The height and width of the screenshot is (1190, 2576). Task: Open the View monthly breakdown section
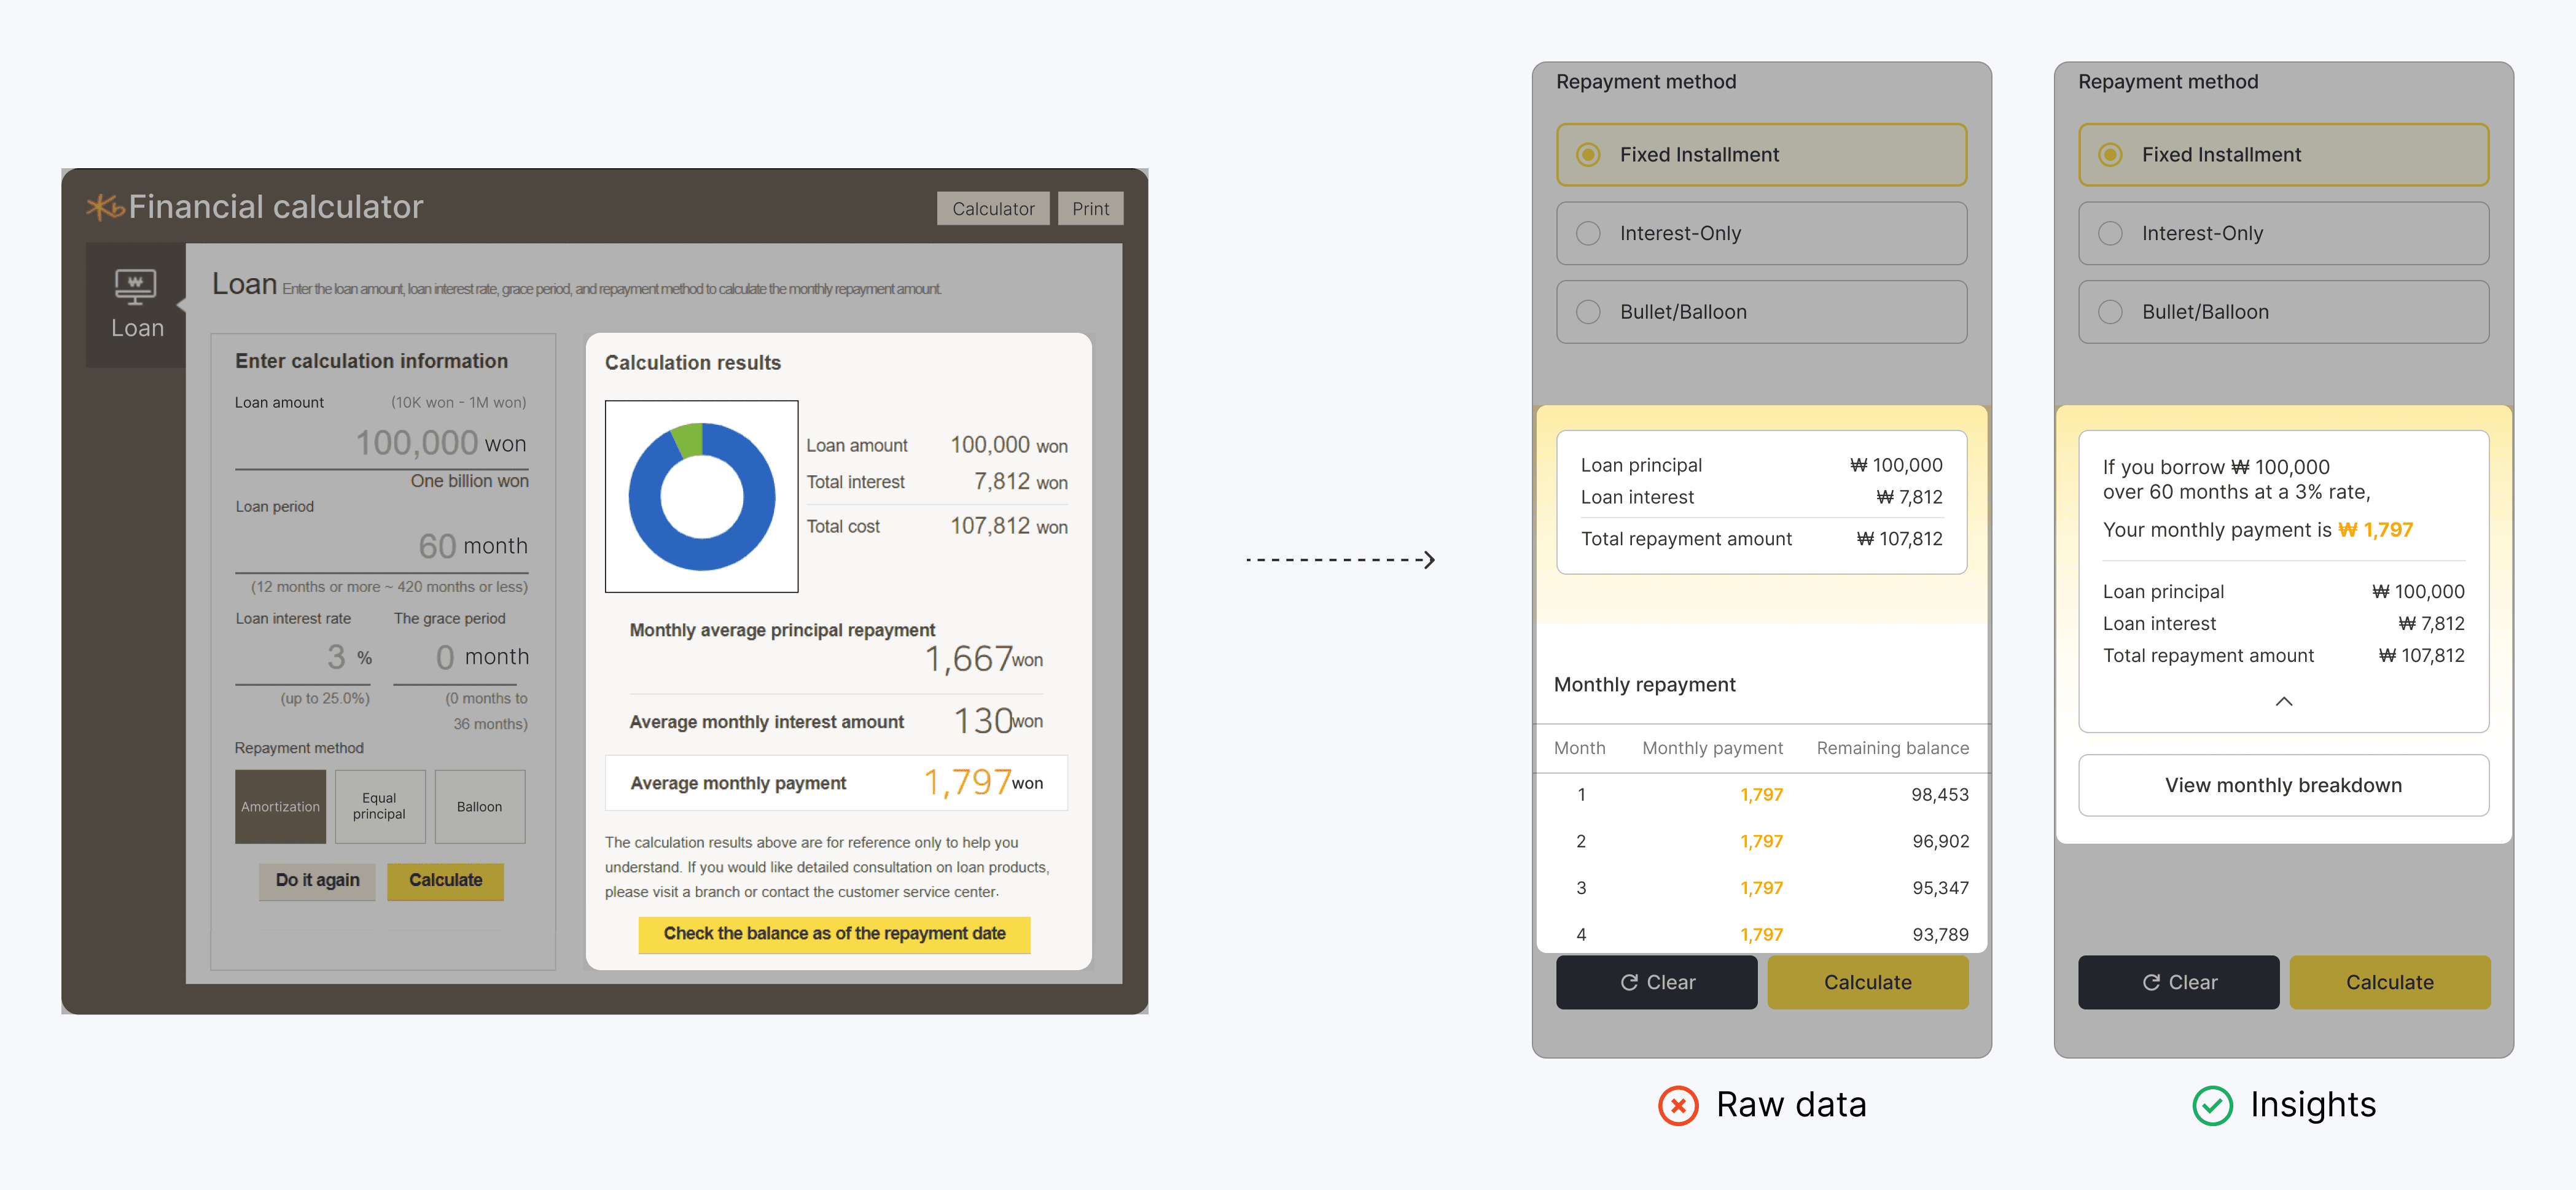pyautogui.click(x=2283, y=785)
